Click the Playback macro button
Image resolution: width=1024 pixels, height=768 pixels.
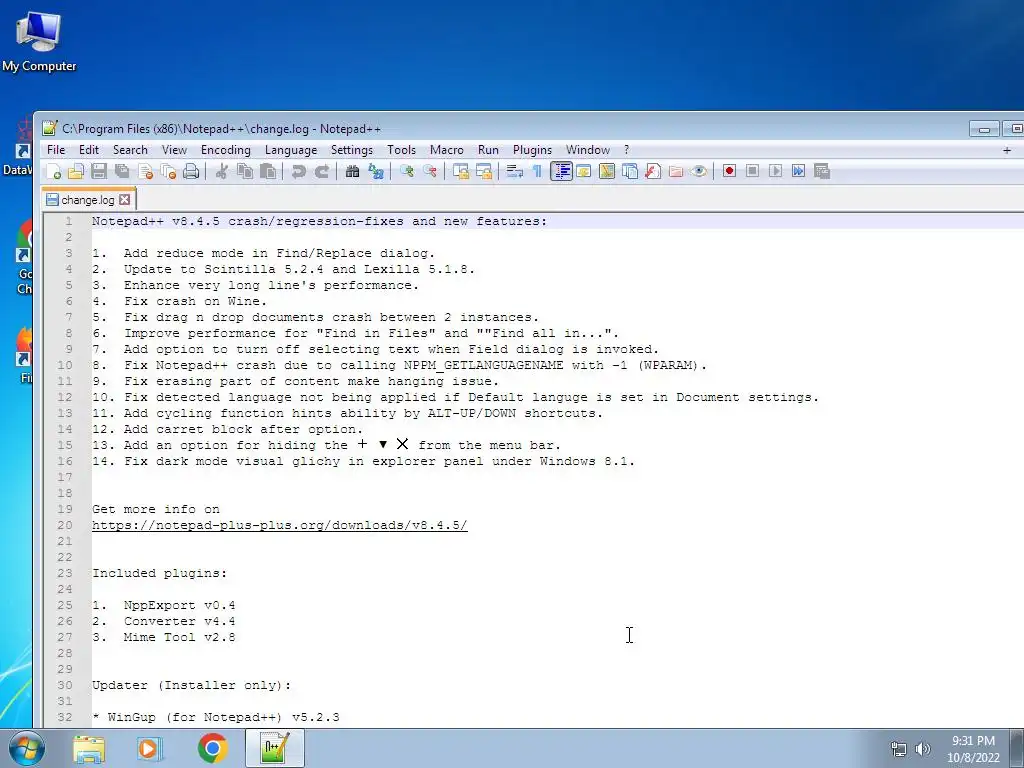tap(775, 171)
